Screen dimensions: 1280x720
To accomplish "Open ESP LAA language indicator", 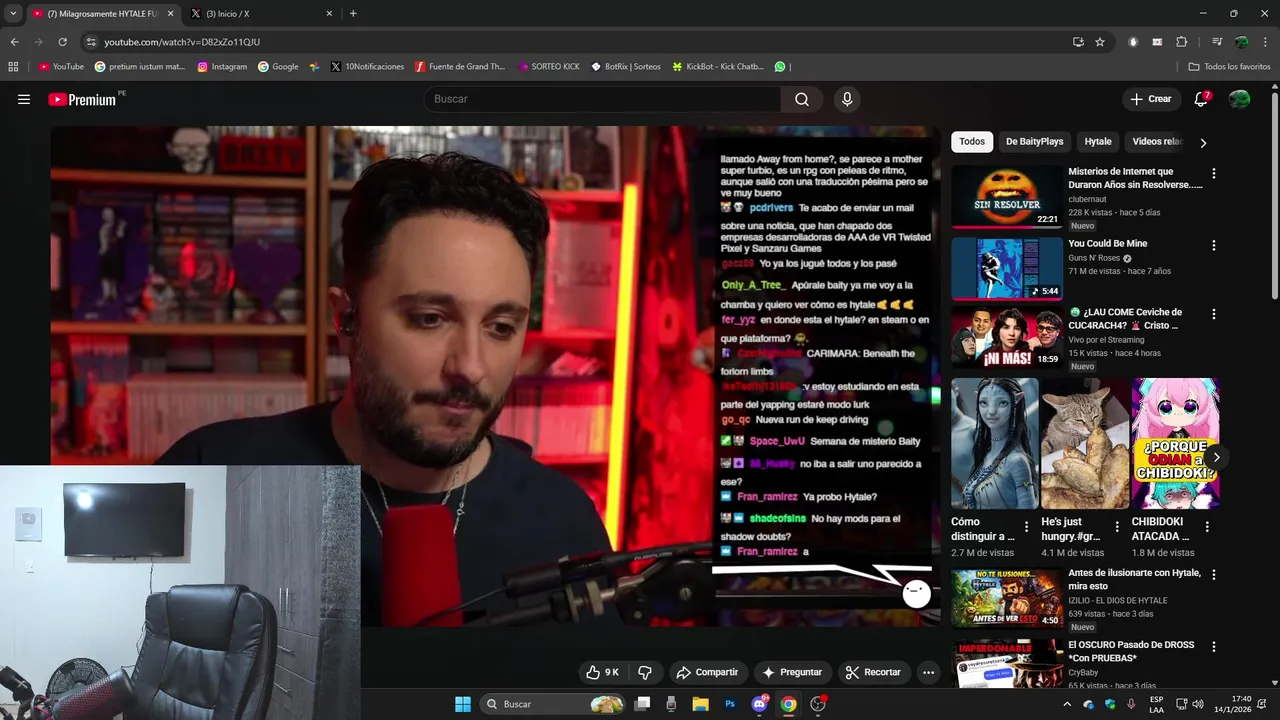I will pyautogui.click(x=1157, y=704).
